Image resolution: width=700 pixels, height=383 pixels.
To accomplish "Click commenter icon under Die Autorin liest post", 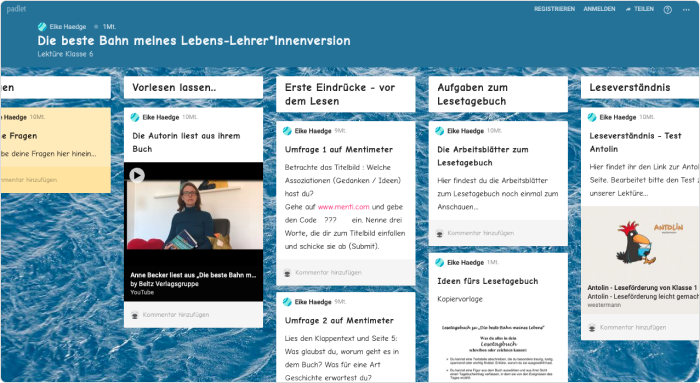I will point(135,315).
